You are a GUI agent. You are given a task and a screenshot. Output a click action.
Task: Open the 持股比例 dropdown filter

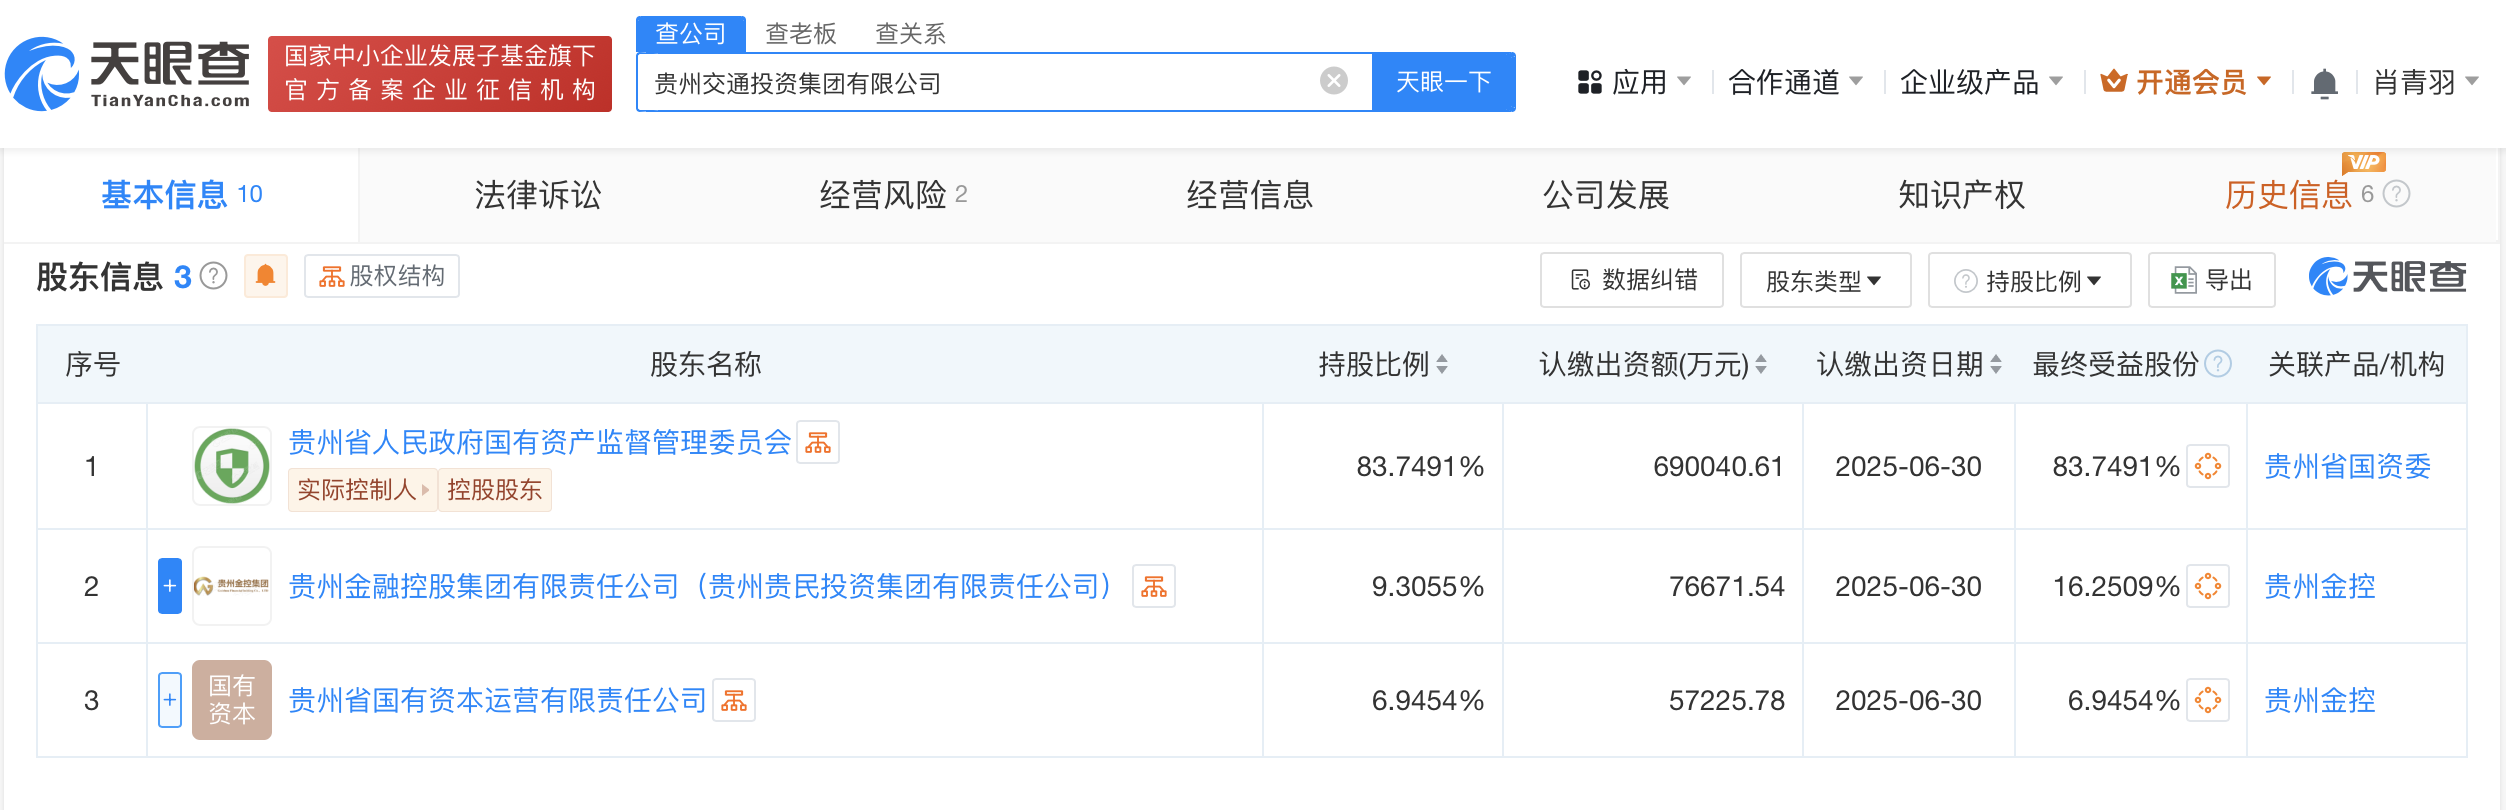tap(2030, 281)
